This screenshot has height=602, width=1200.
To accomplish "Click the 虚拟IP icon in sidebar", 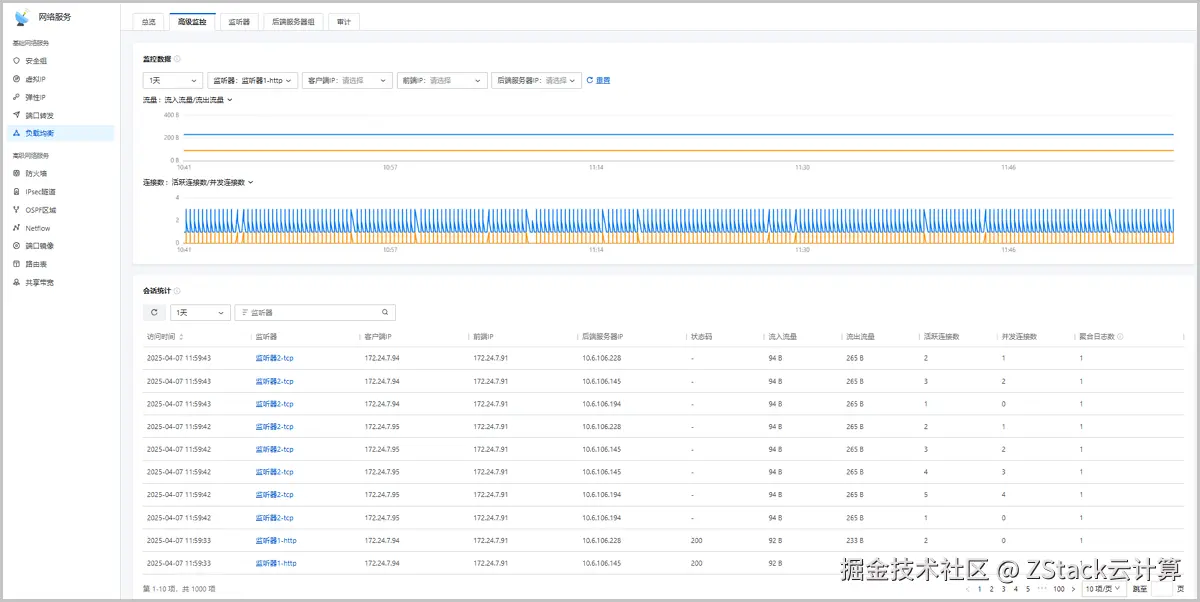I will pos(16,79).
